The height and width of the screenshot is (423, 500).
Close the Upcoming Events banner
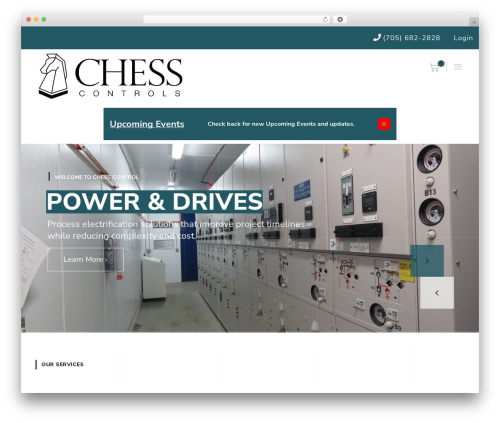click(x=384, y=124)
